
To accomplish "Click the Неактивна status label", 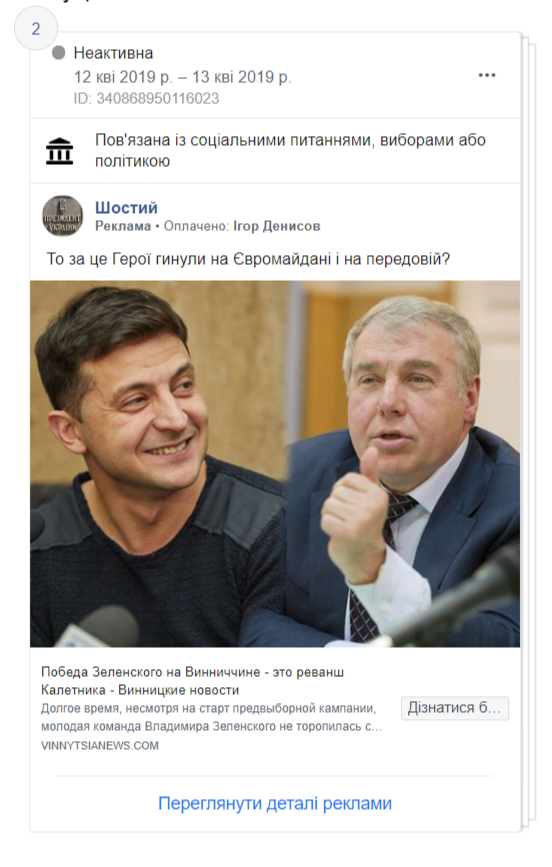I will (x=113, y=53).
